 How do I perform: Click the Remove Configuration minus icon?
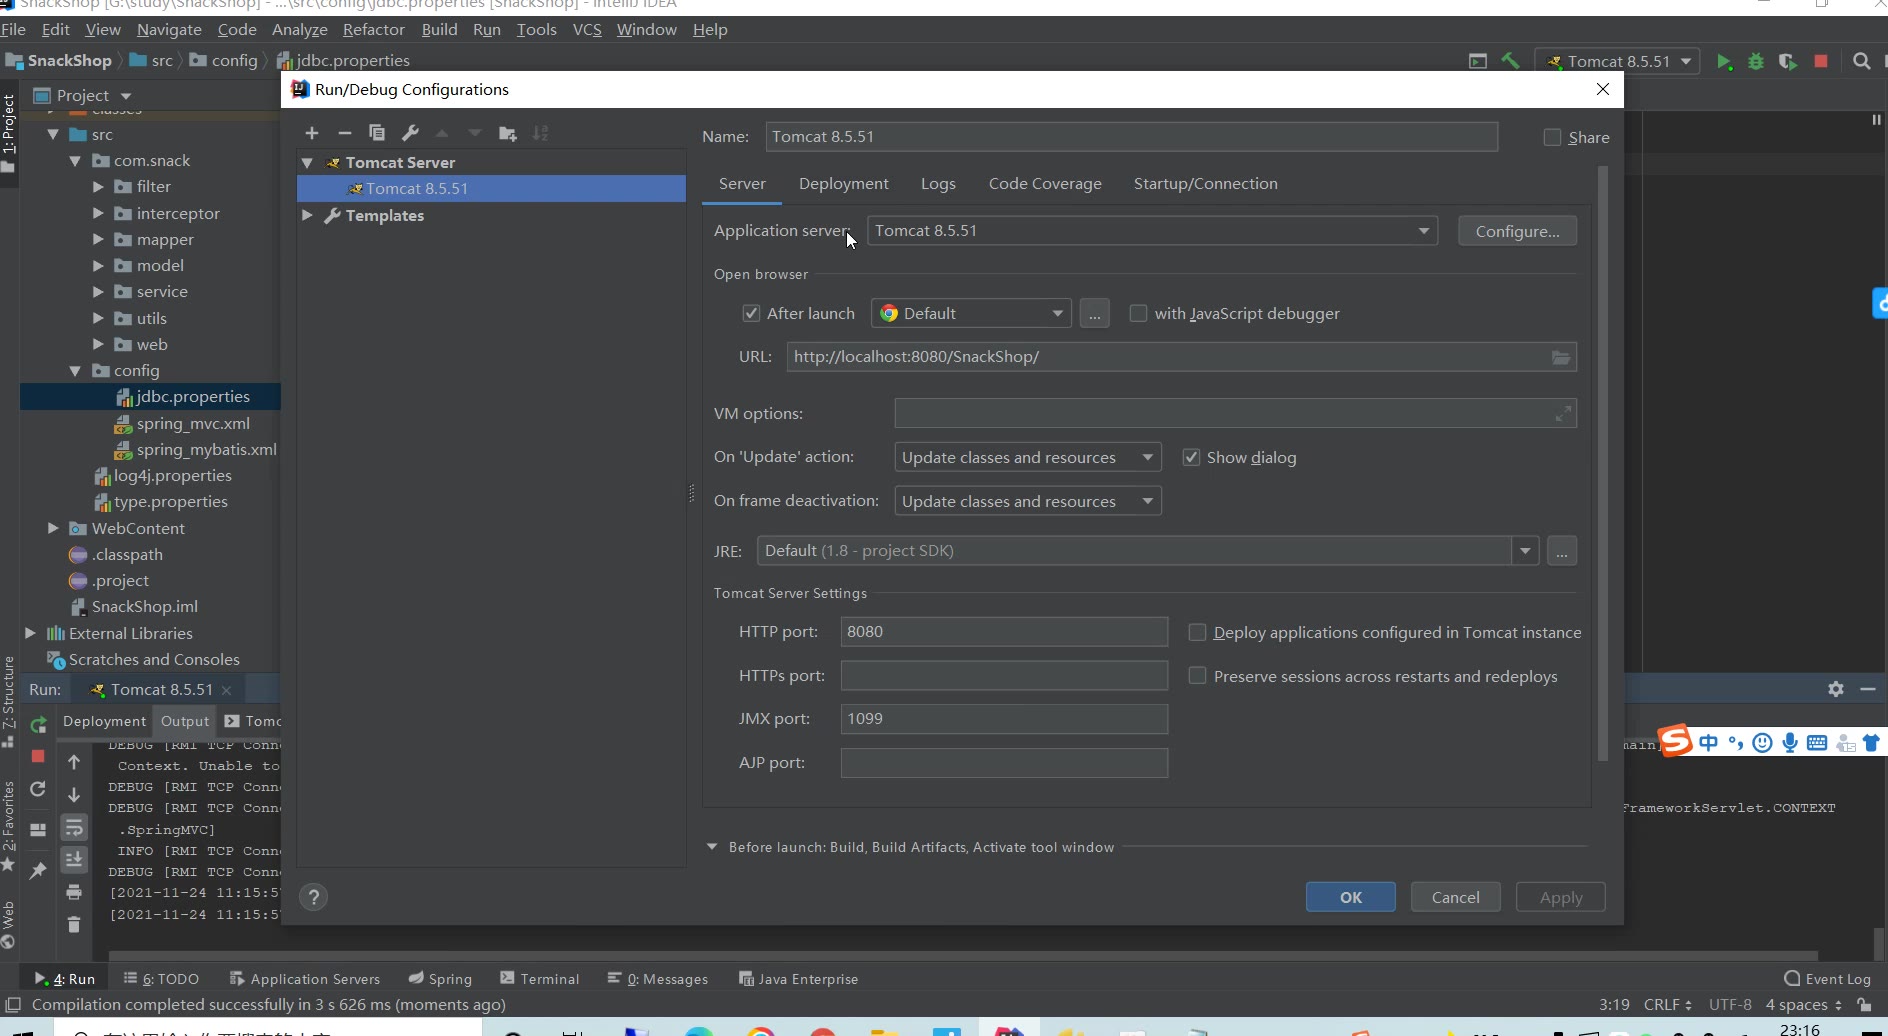click(345, 133)
